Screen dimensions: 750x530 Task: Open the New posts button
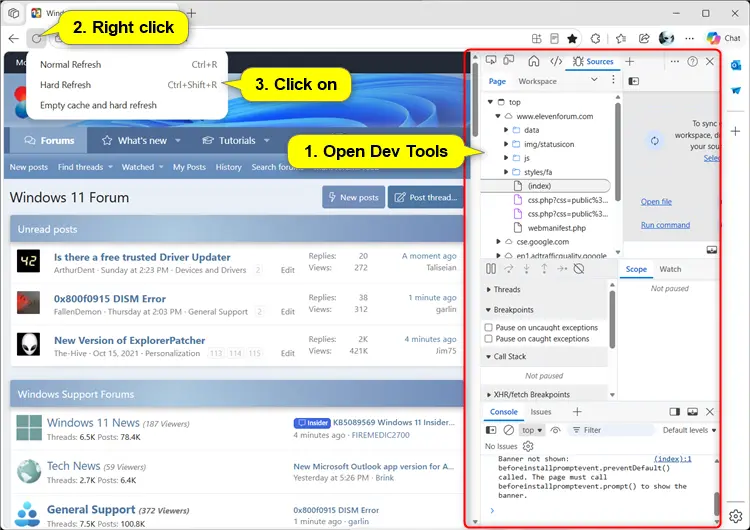click(353, 197)
